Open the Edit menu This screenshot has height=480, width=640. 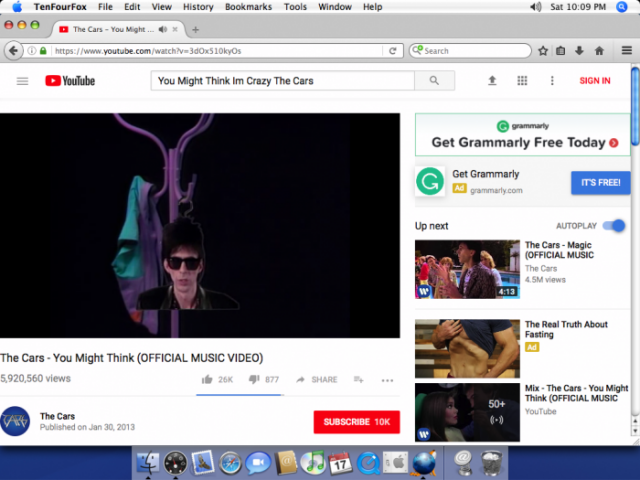coord(132,7)
